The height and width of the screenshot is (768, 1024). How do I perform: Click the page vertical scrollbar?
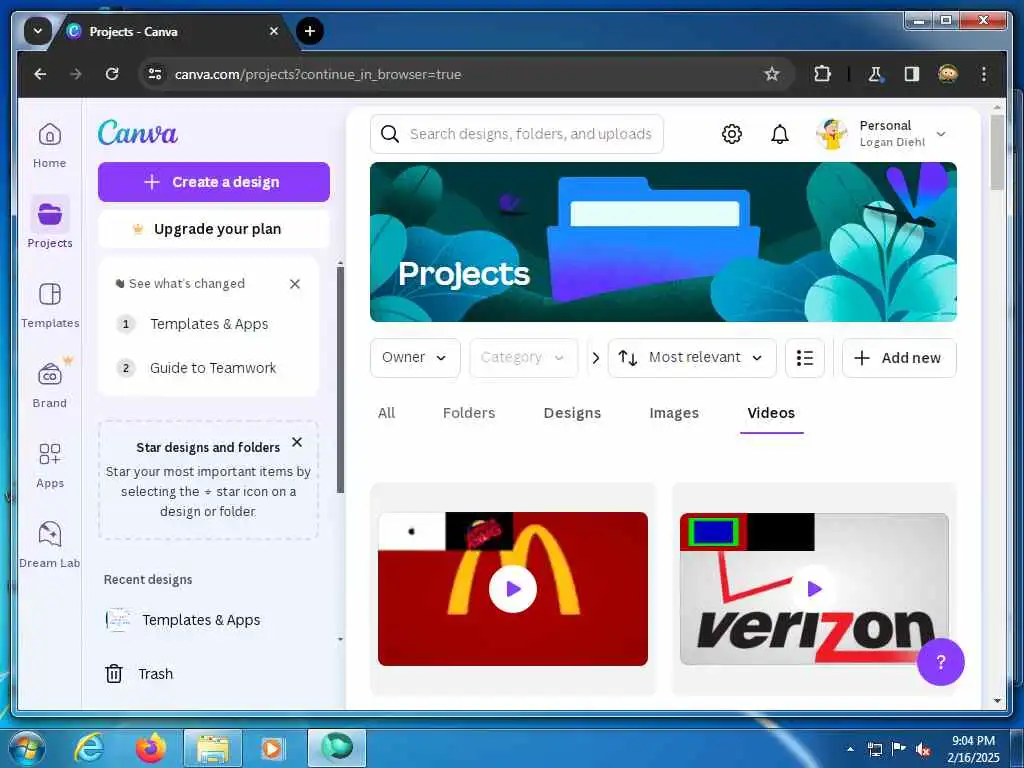click(x=997, y=152)
